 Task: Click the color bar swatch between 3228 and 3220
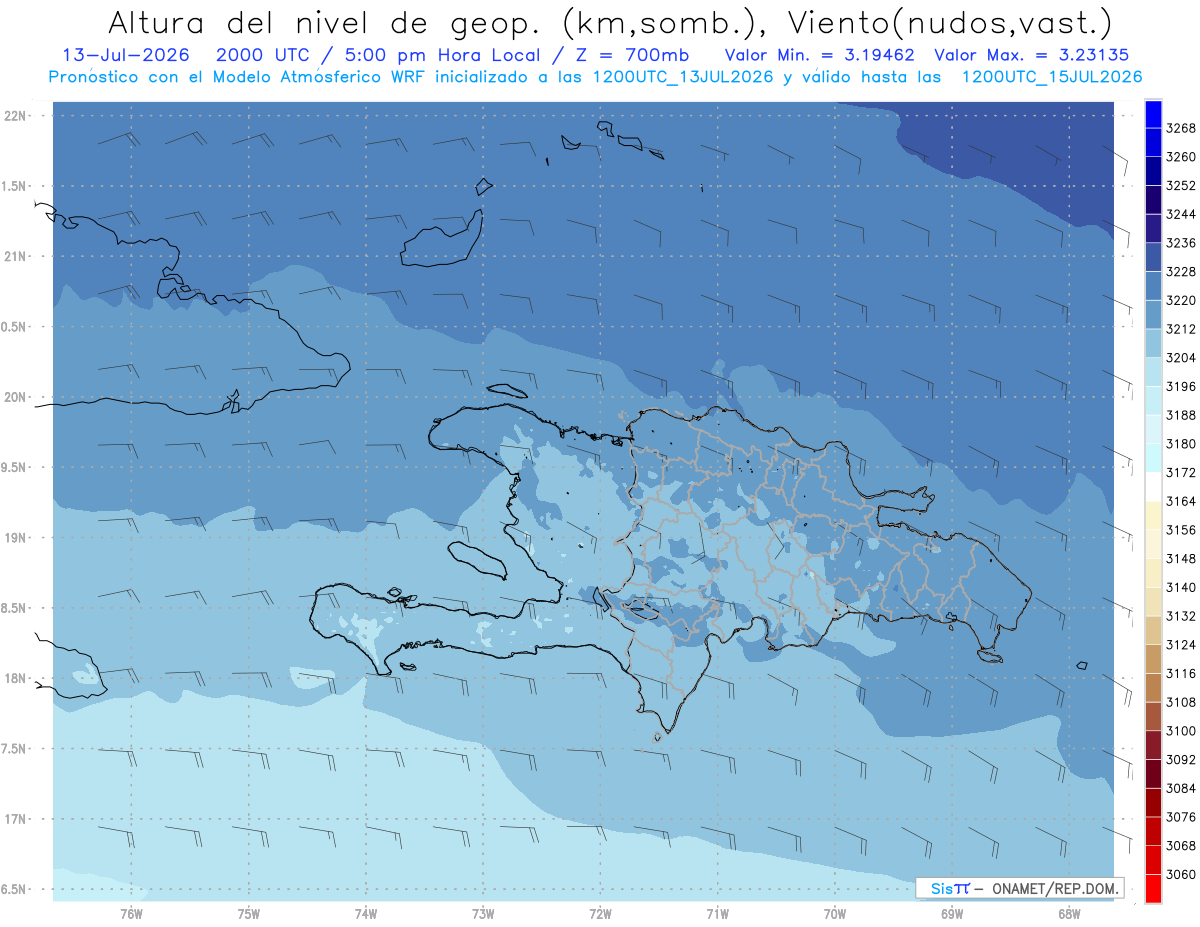pyautogui.click(x=1153, y=285)
